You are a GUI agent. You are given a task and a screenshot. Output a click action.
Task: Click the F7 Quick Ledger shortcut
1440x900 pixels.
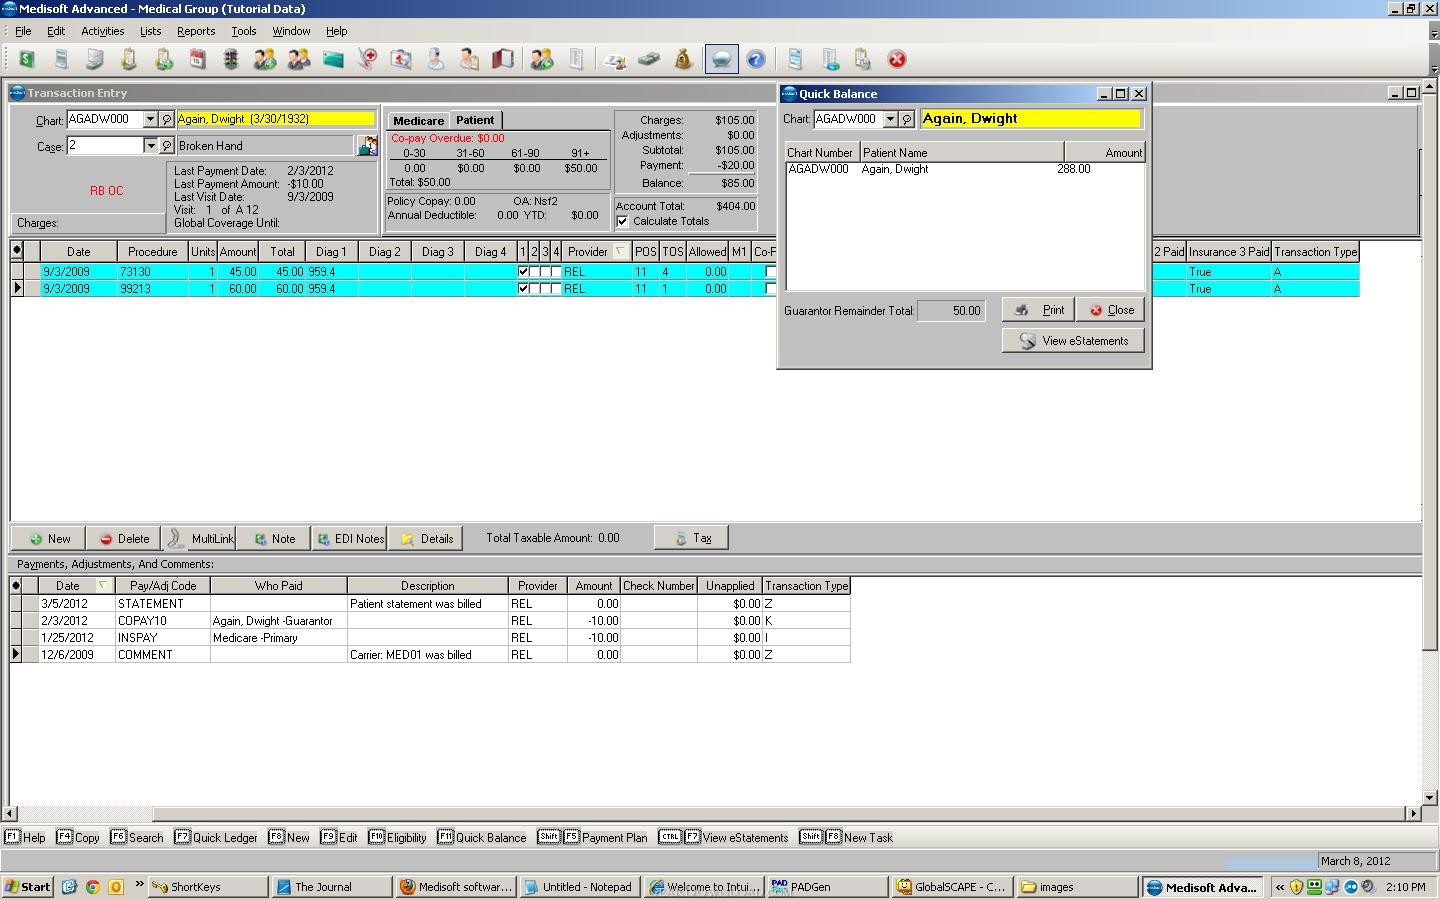click(215, 837)
